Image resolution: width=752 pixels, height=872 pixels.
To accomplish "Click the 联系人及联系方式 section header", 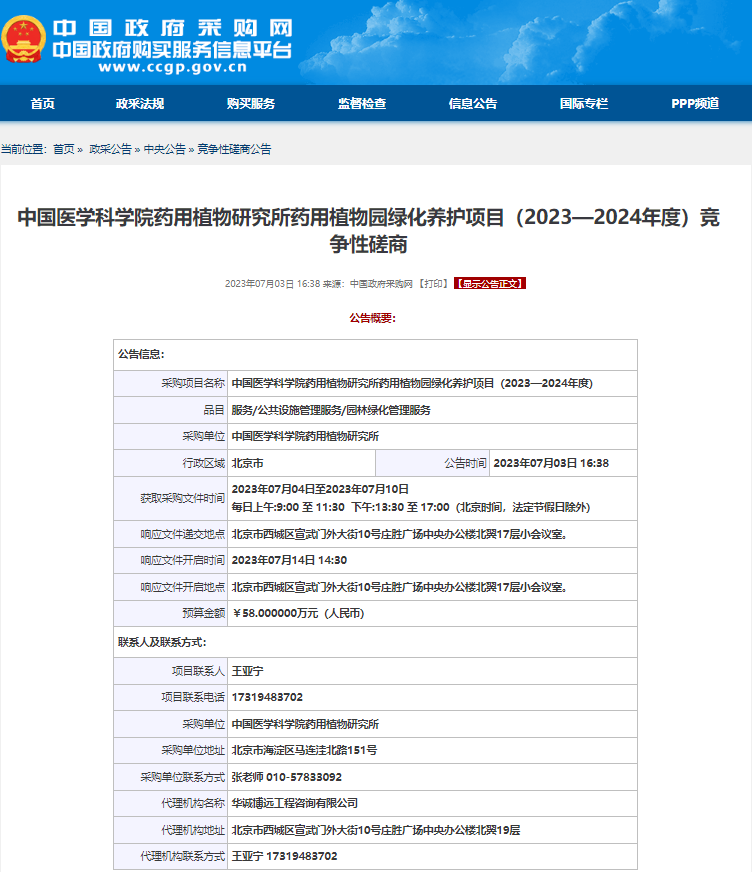I will point(162,642).
